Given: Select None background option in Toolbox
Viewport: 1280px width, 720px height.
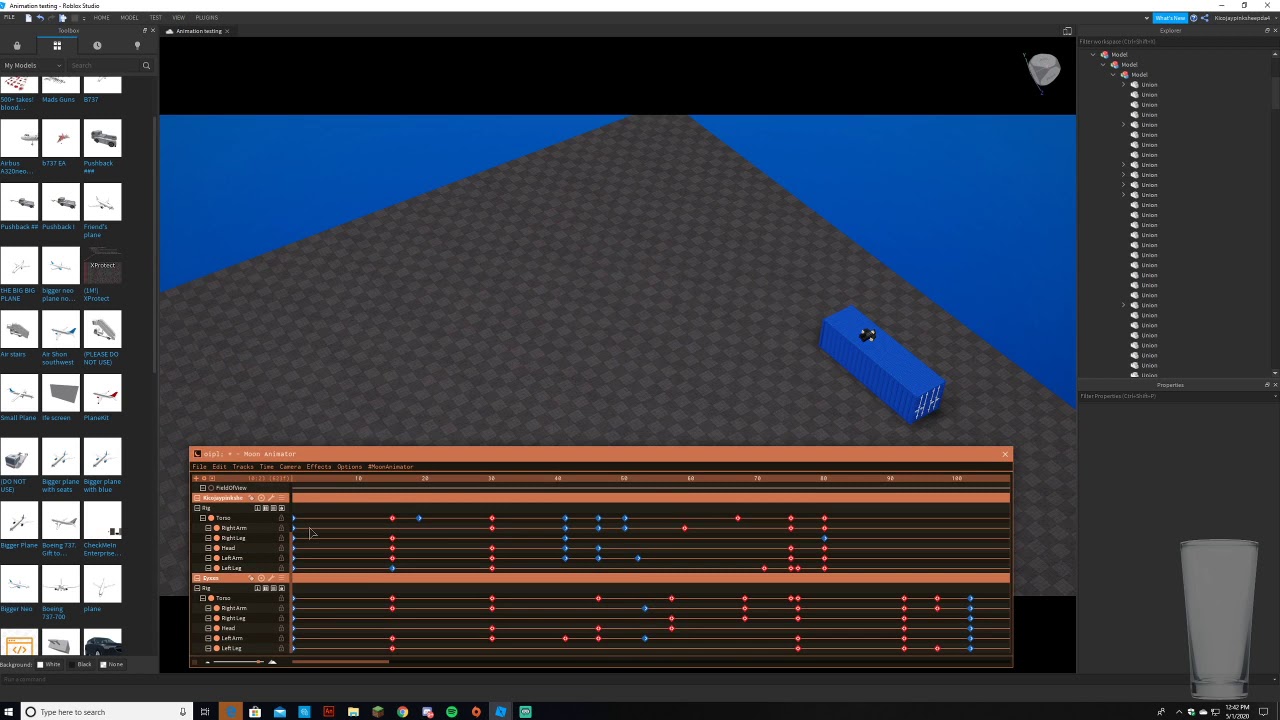Looking at the screenshot, I should pyautogui.click(x=111, y=664).
